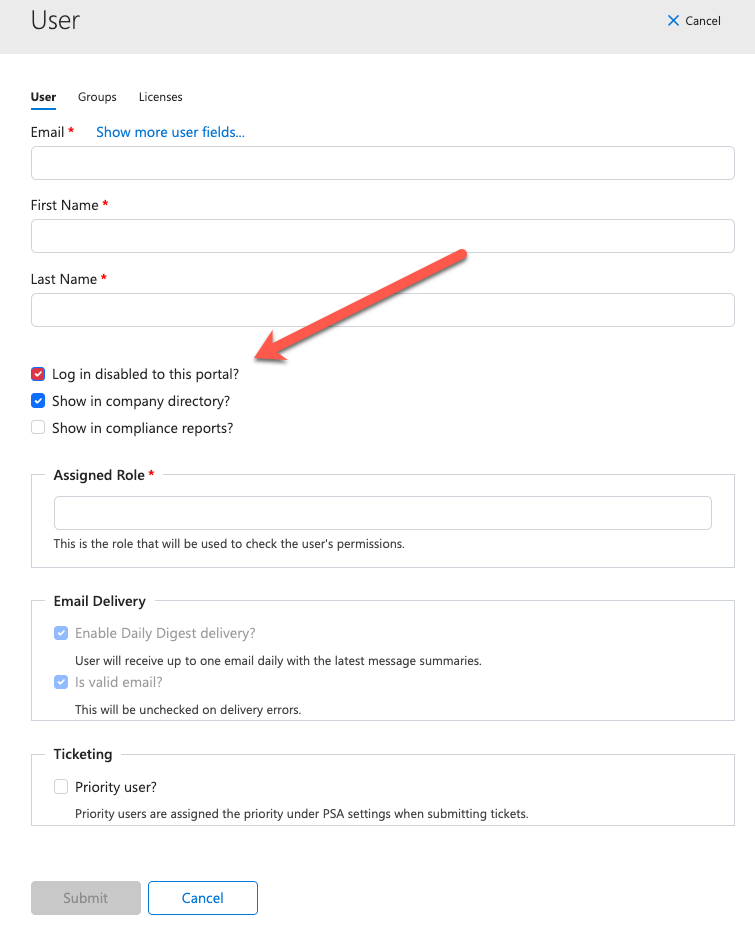The height and width of the screenshot is (928, 755).
Task: Check the Priority user checkbox
Action: (61, 787)
